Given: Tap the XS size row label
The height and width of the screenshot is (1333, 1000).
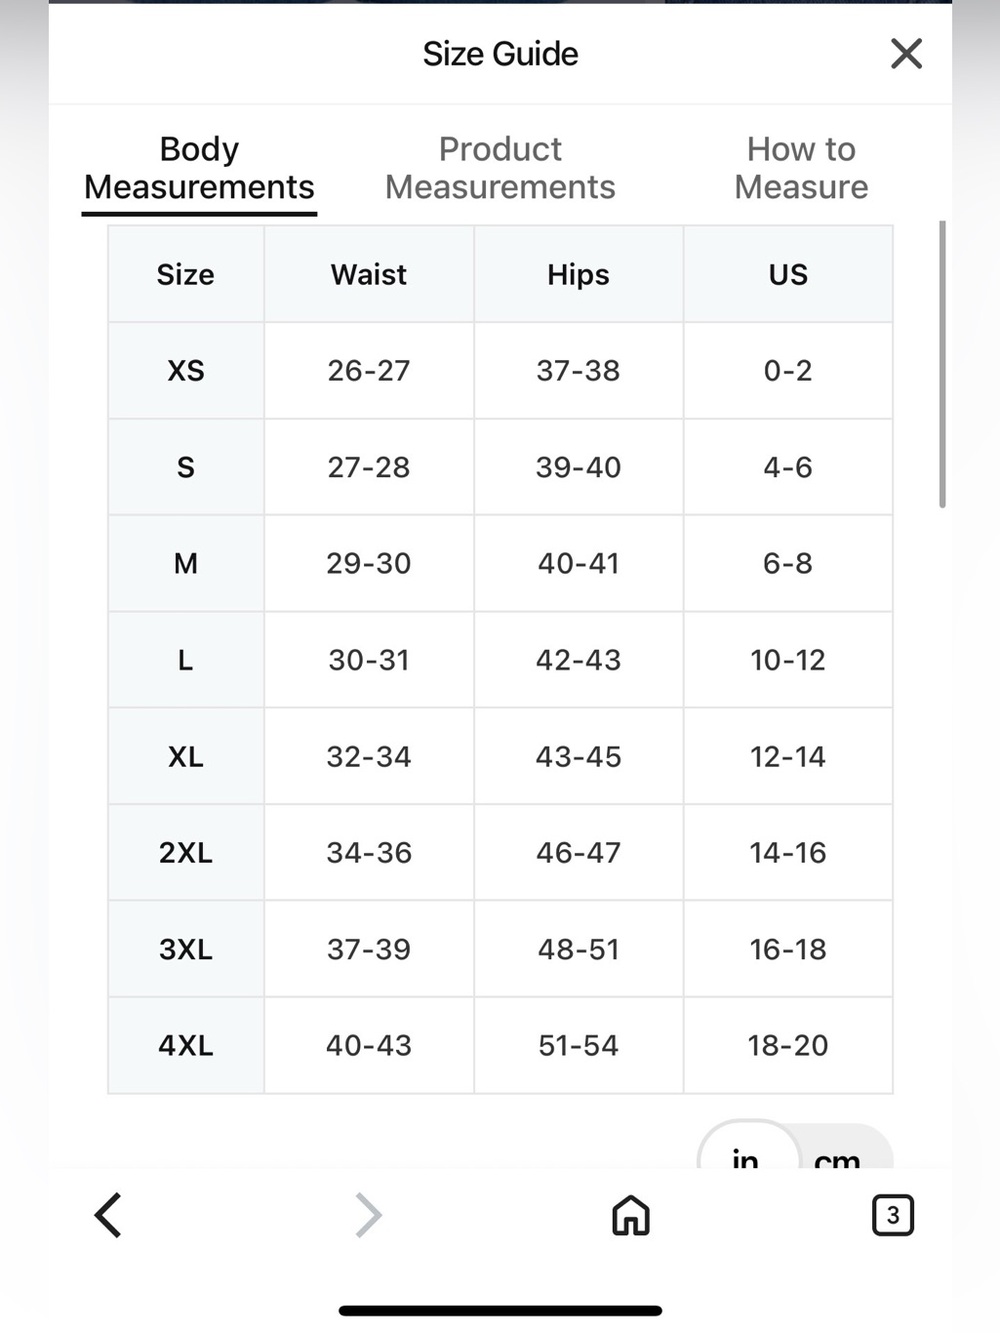Looking at the screenshot, I should [186, 371].
